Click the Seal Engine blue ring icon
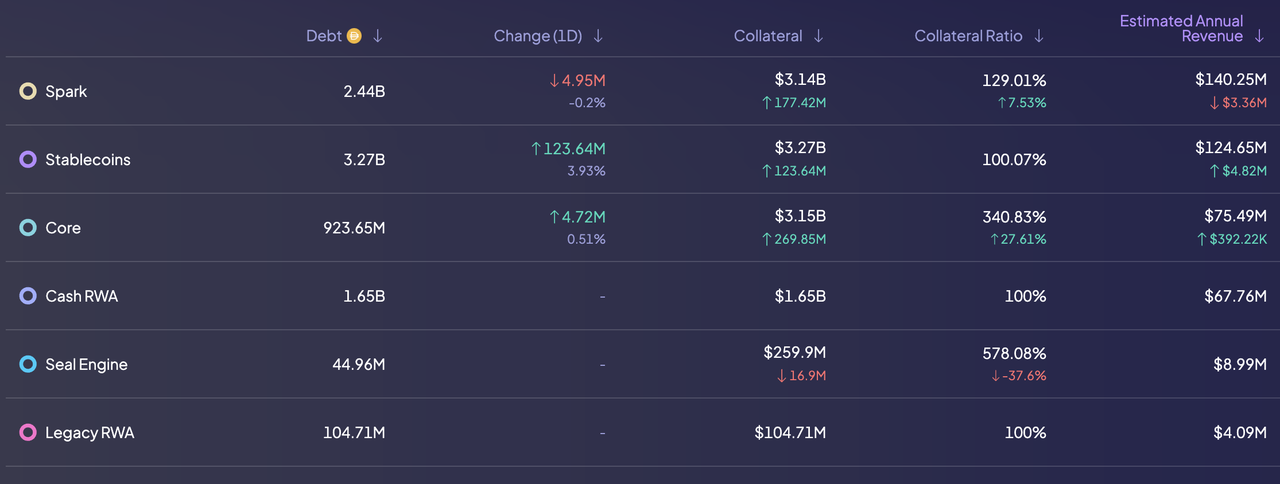This screenshot has height=484, width=1280. [x=28, y=365]
